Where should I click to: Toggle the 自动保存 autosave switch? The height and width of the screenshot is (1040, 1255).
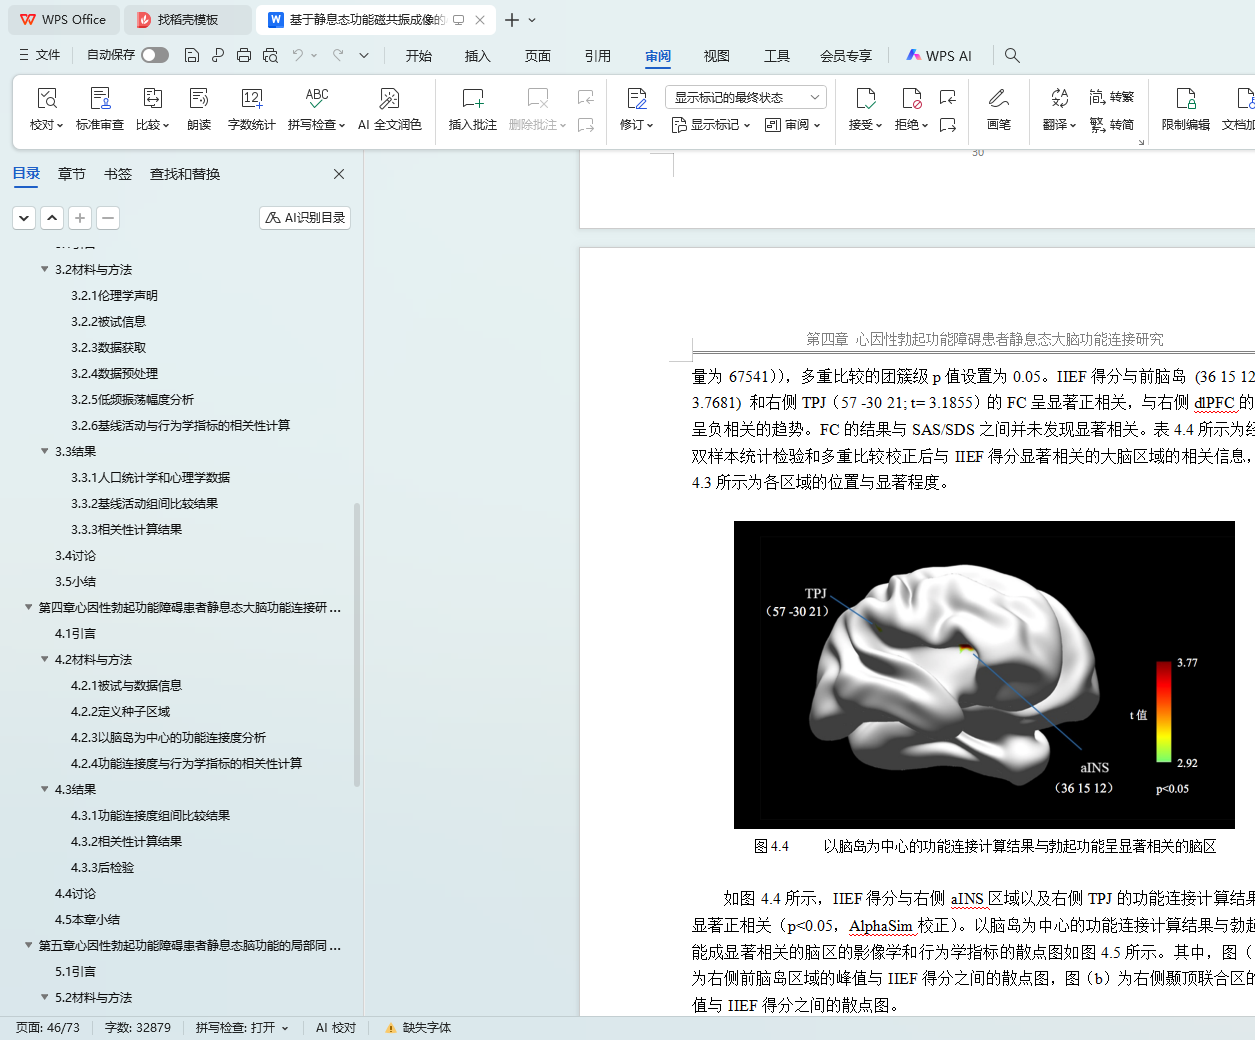pyautogui.click(x=155, y=55)
